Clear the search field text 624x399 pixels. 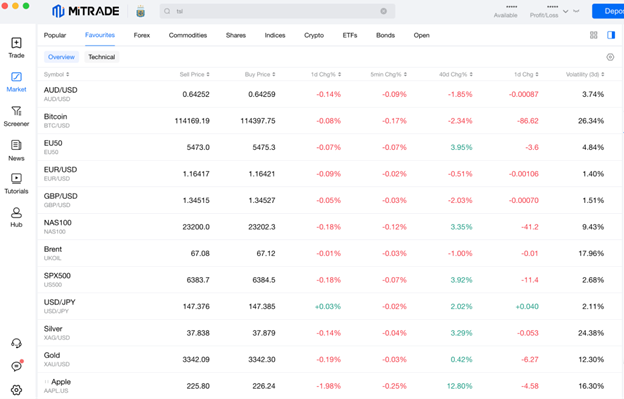(x=384, y=11)
